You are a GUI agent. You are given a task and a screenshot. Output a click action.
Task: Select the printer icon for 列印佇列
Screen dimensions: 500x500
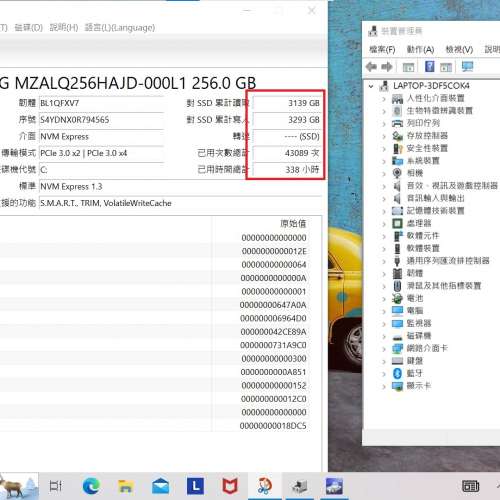tap(397, 123)
